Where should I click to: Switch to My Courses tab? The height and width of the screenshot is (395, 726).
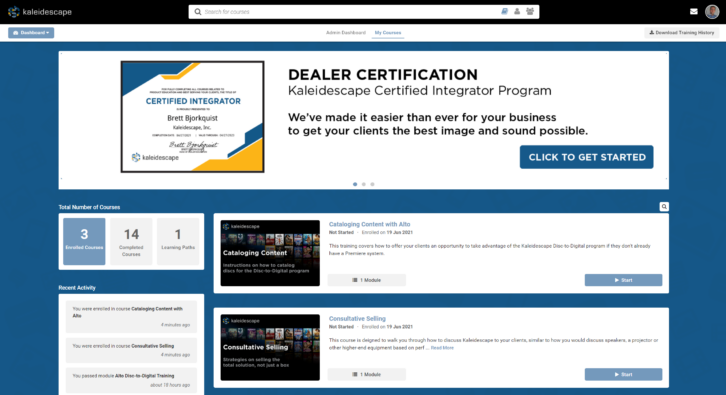pos(388,32)
